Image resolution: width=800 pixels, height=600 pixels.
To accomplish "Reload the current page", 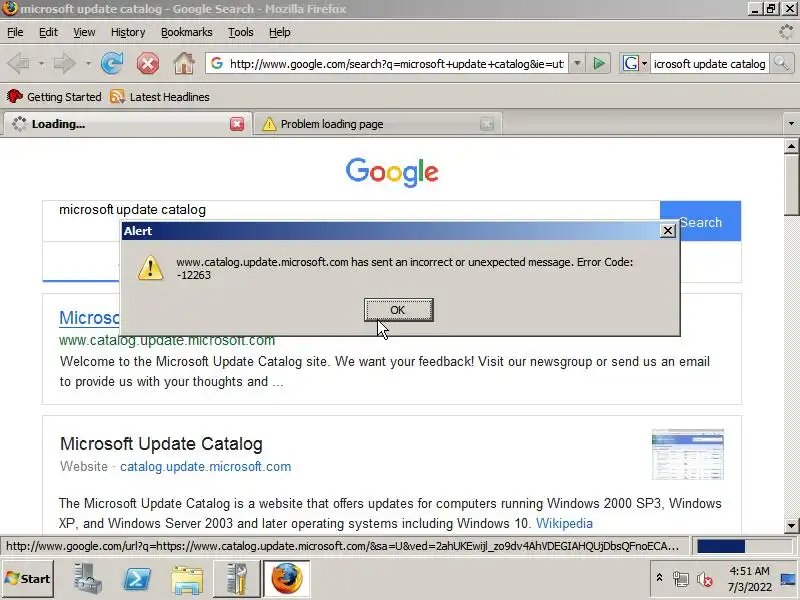I will 112,64.
